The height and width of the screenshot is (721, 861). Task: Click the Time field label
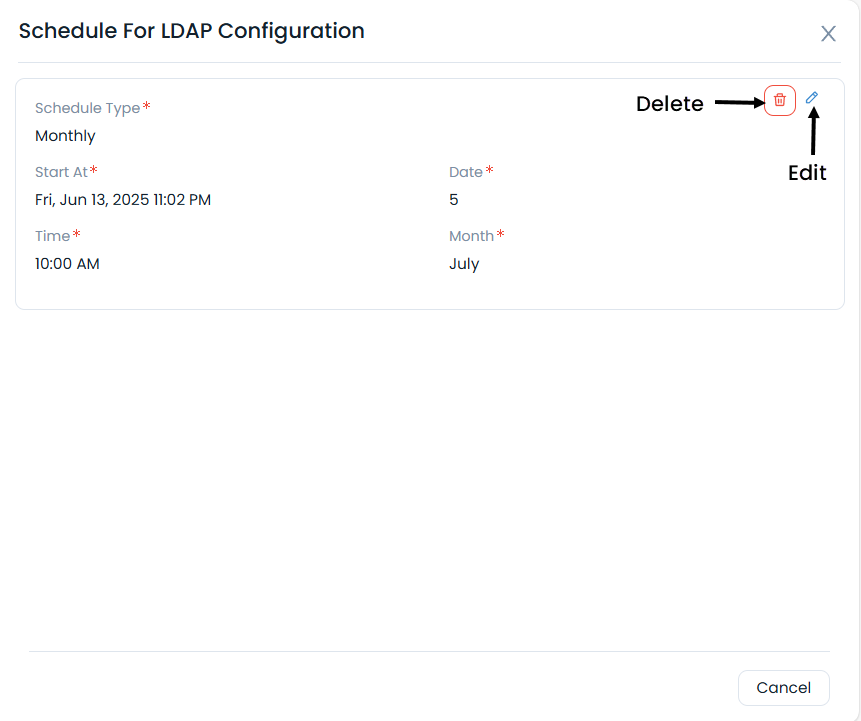point(53,236)
